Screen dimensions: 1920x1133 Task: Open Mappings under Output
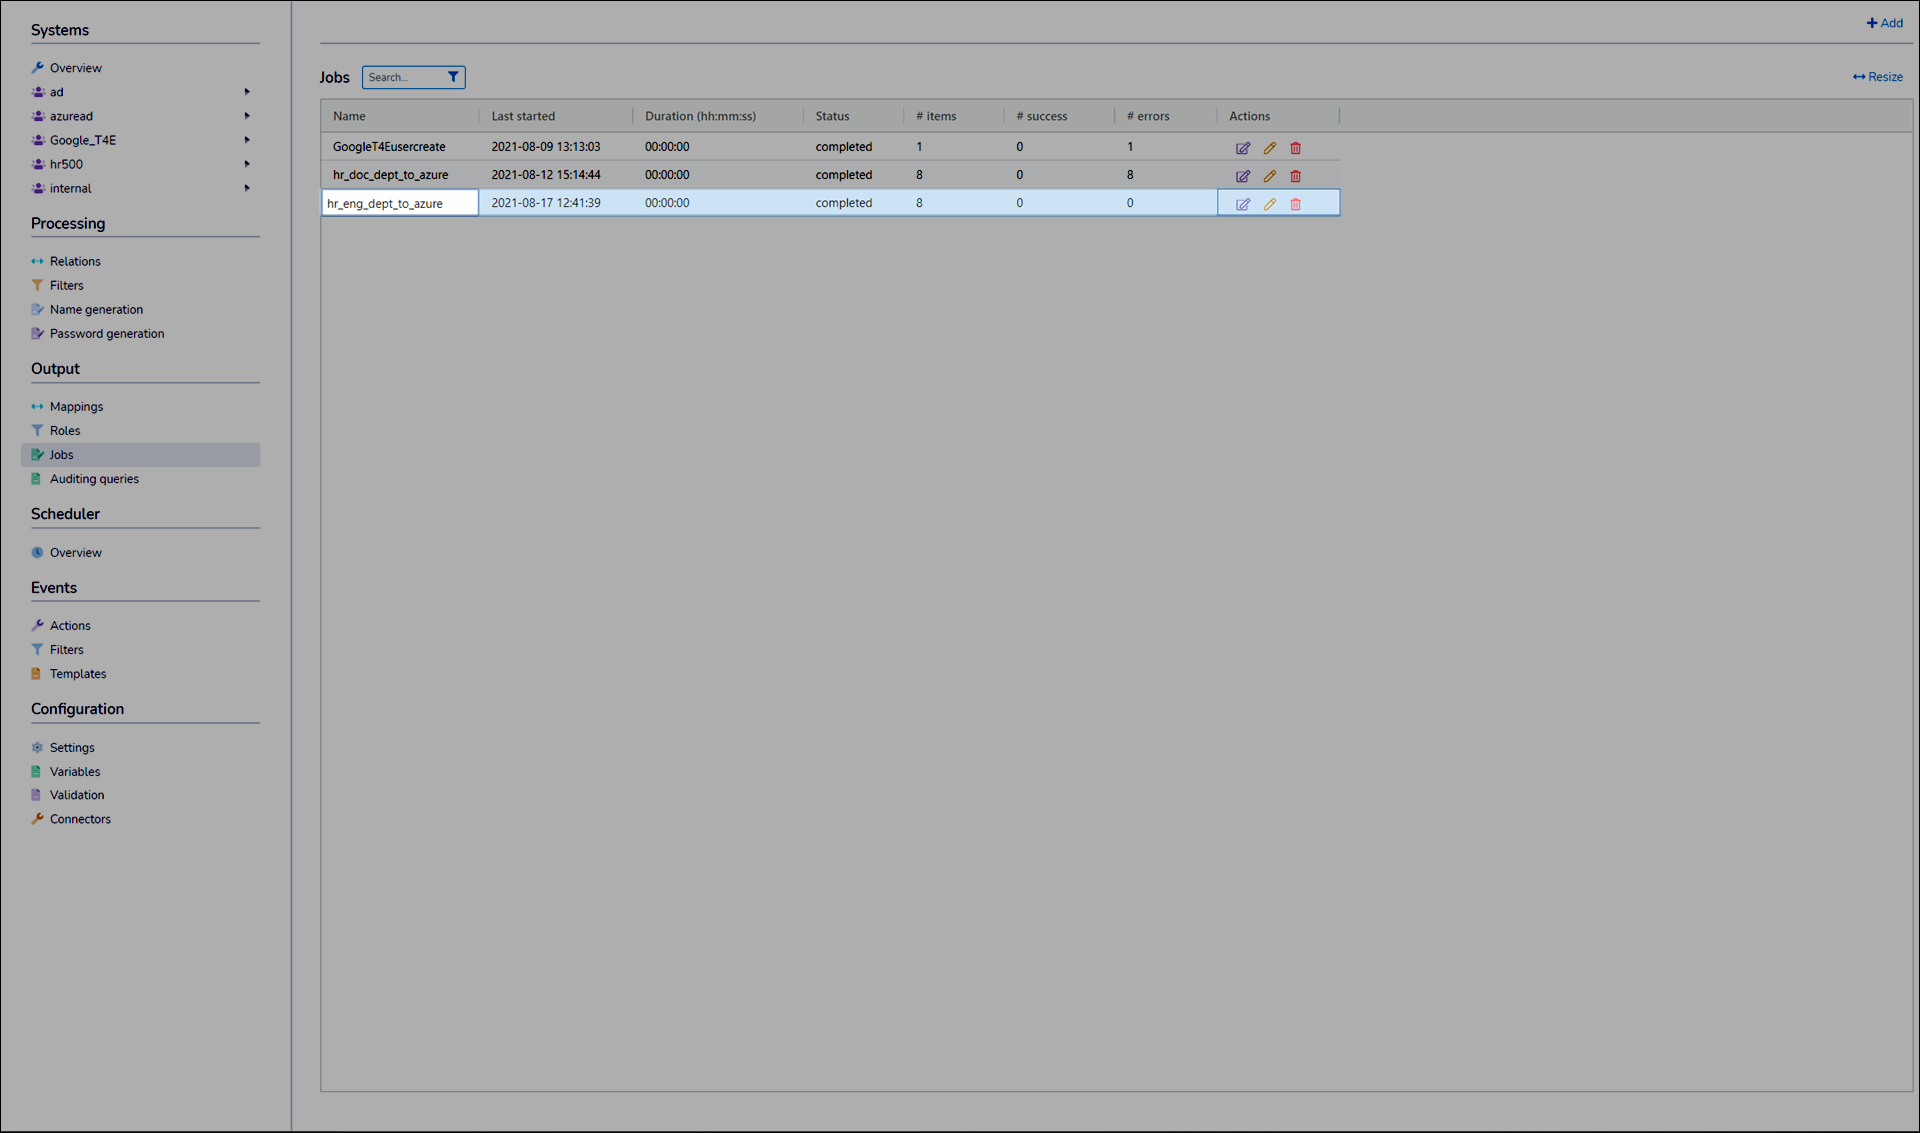click(76, 407)
